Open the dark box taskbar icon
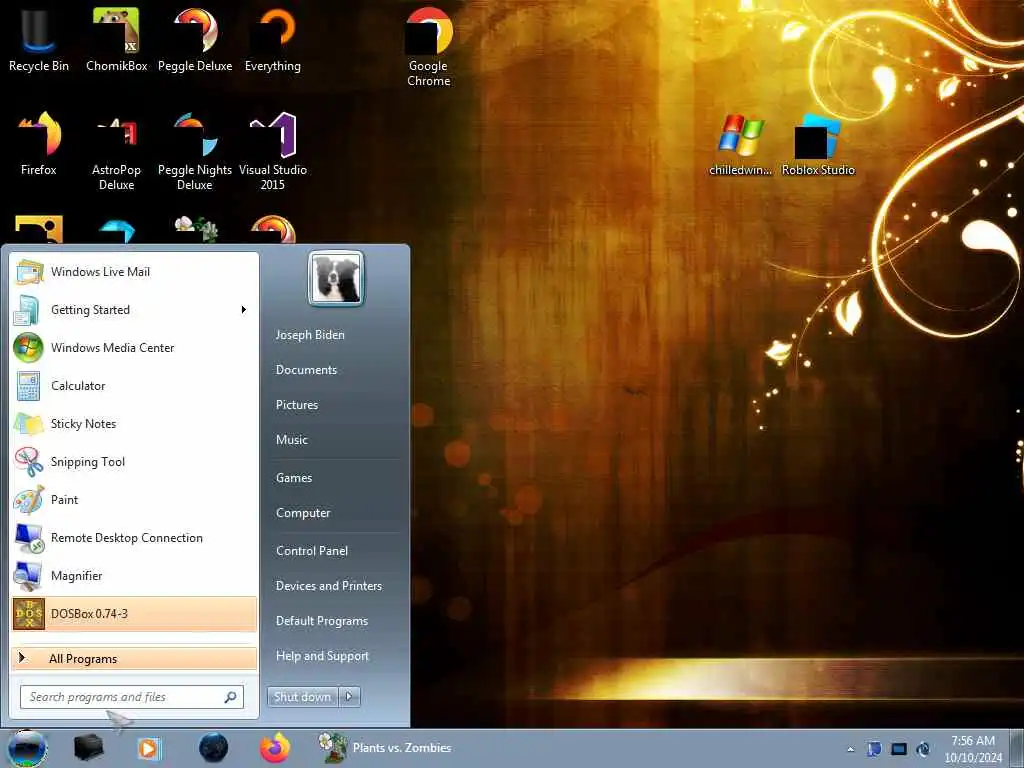Image resolution: width=1024 pixels, height=768 pixels. 89,748
